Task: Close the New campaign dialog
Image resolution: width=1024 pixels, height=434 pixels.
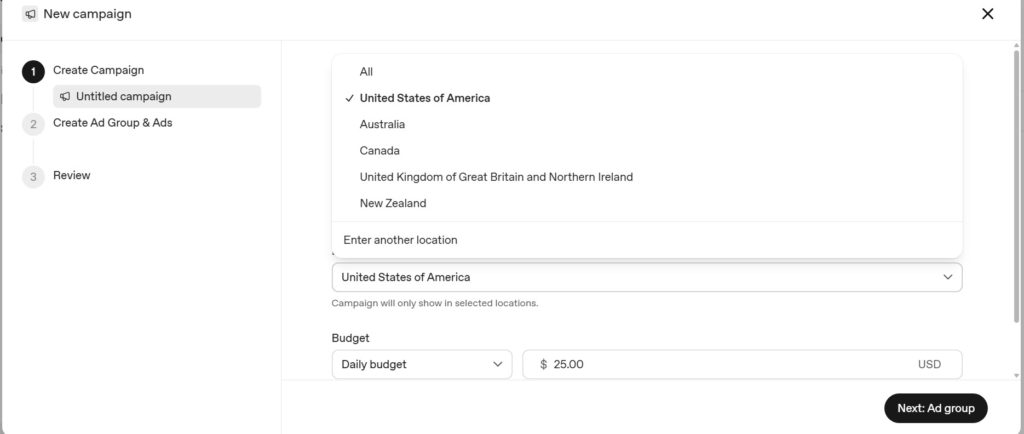Action: 987,14
